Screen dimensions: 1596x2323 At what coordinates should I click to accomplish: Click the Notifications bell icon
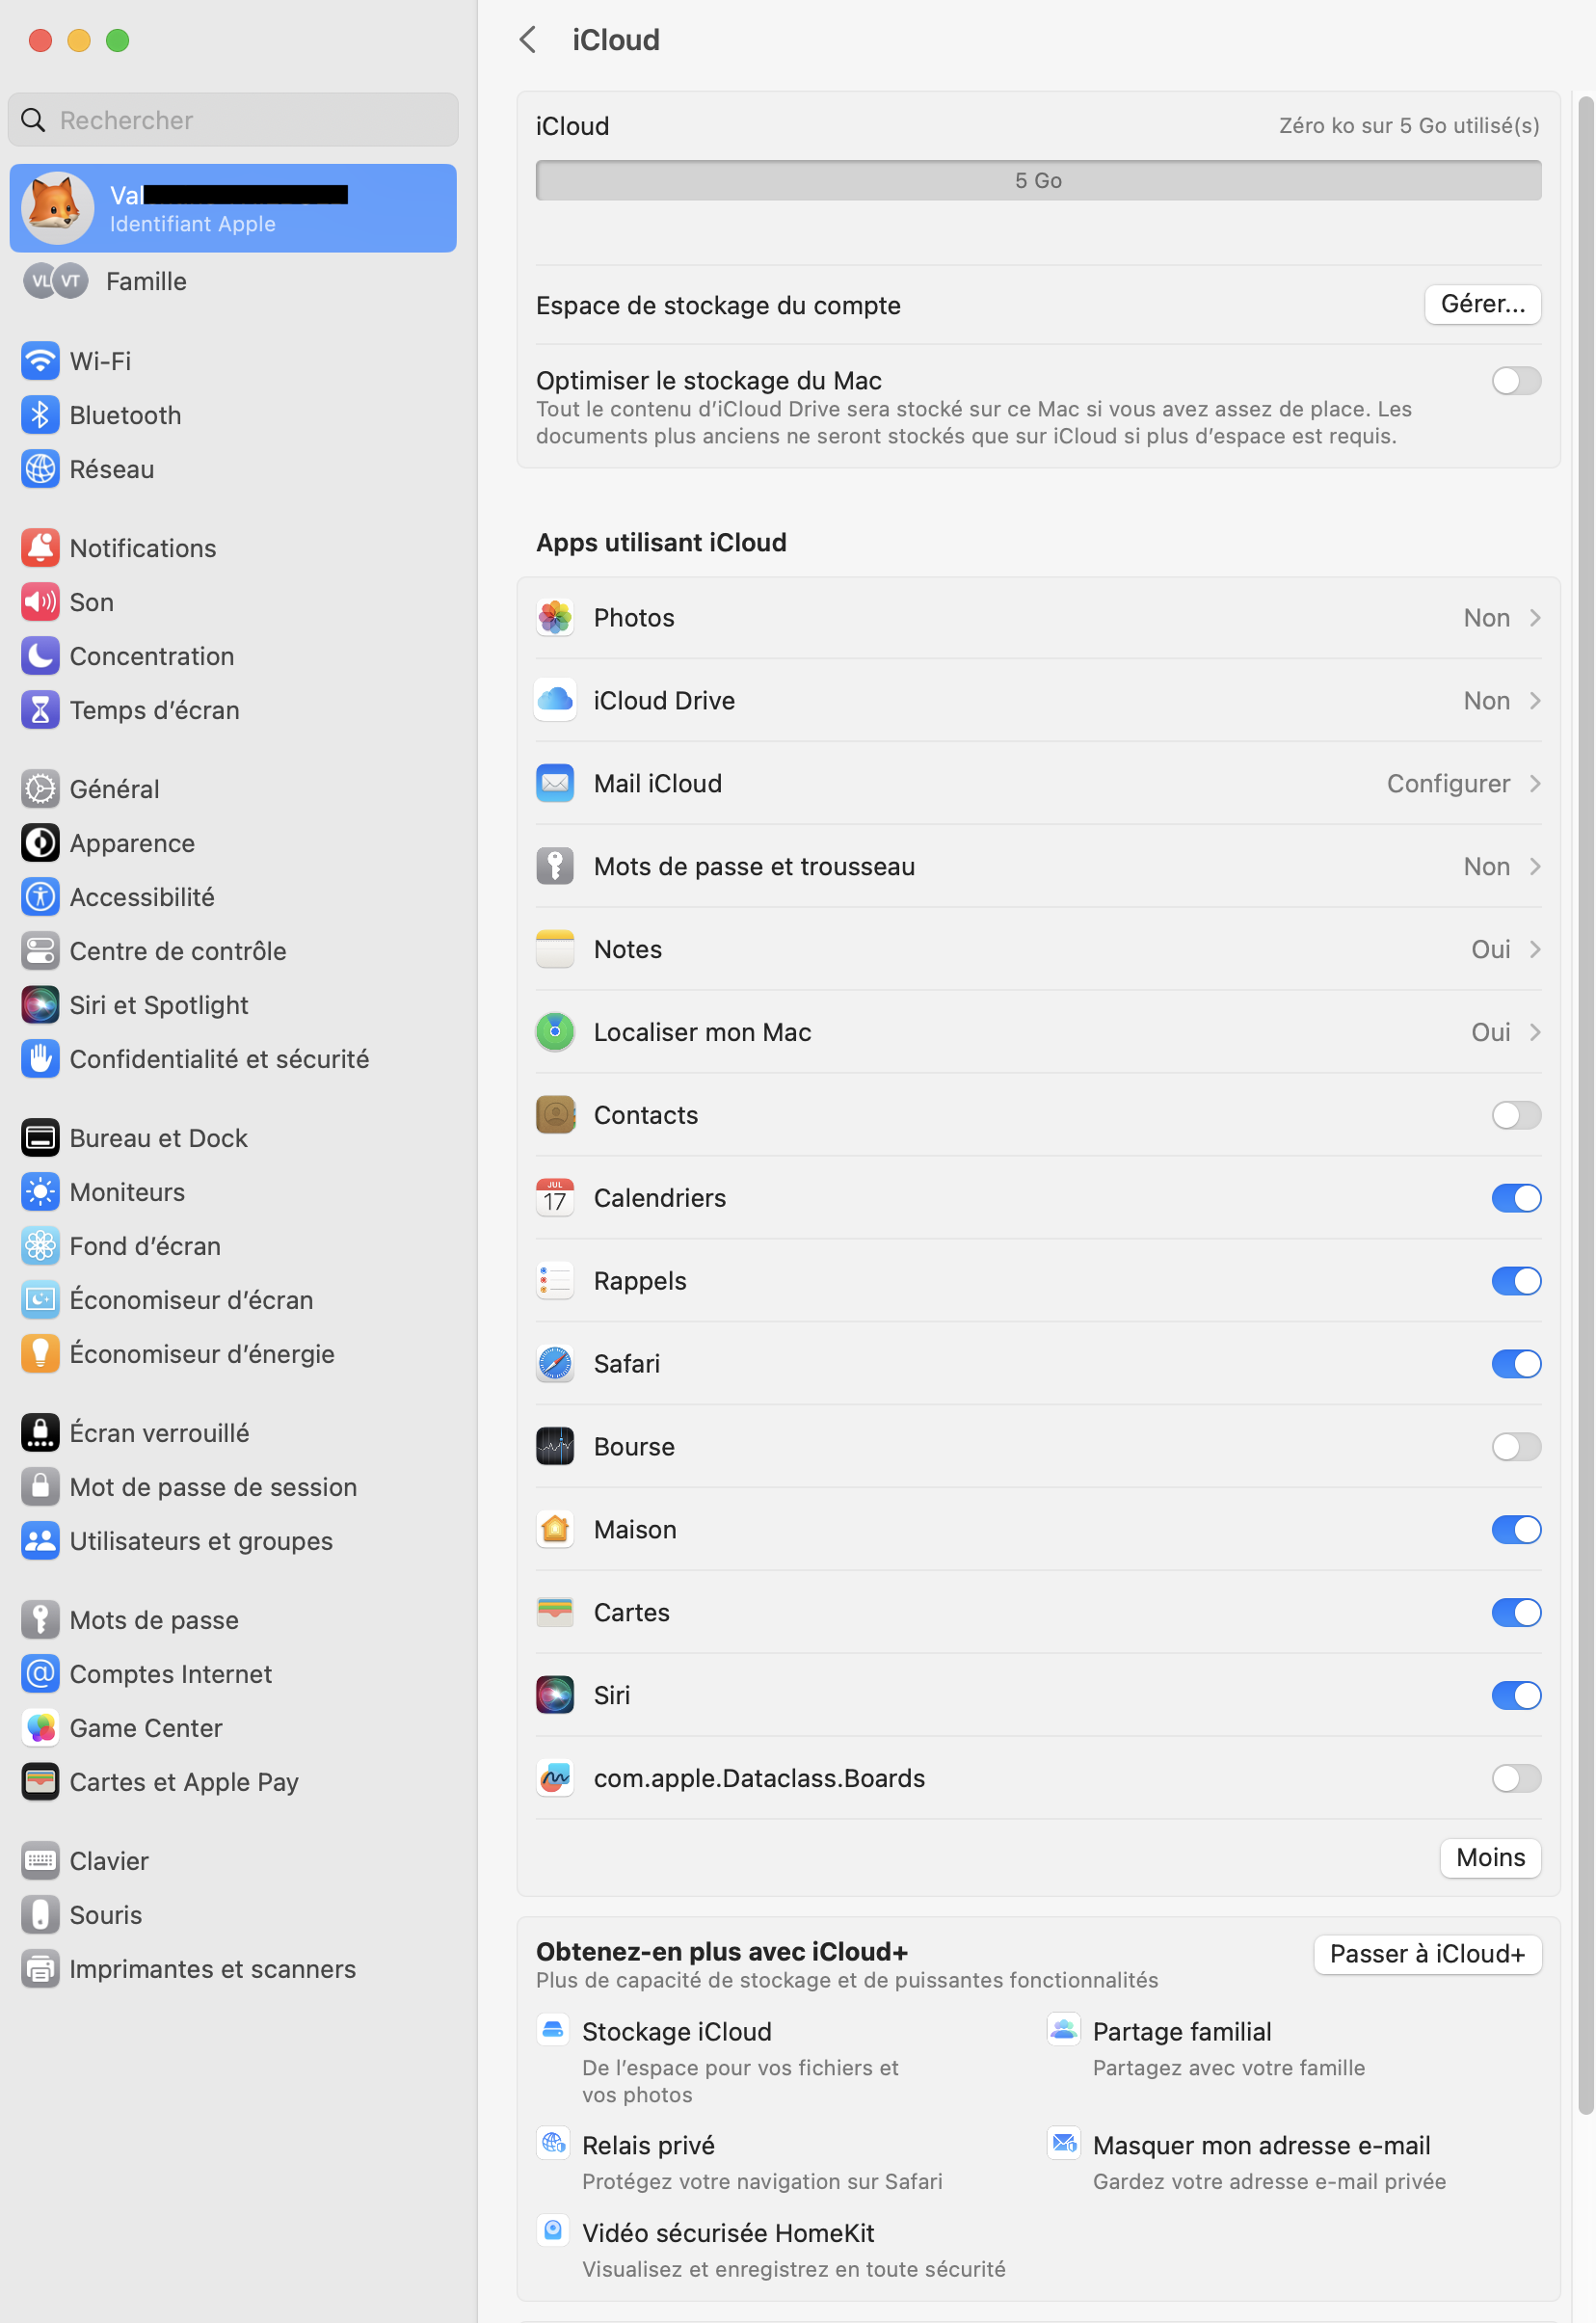pyautogui.click(x=40, y=548)
